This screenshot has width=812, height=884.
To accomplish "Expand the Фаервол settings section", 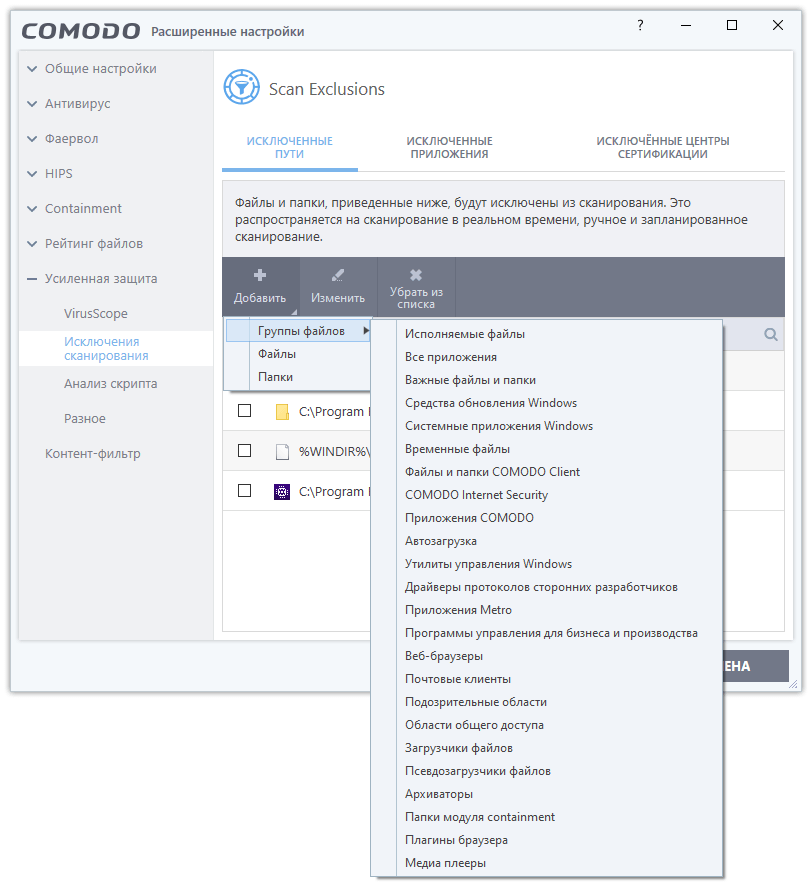I will pyautogui.click(x=71, y=139).
